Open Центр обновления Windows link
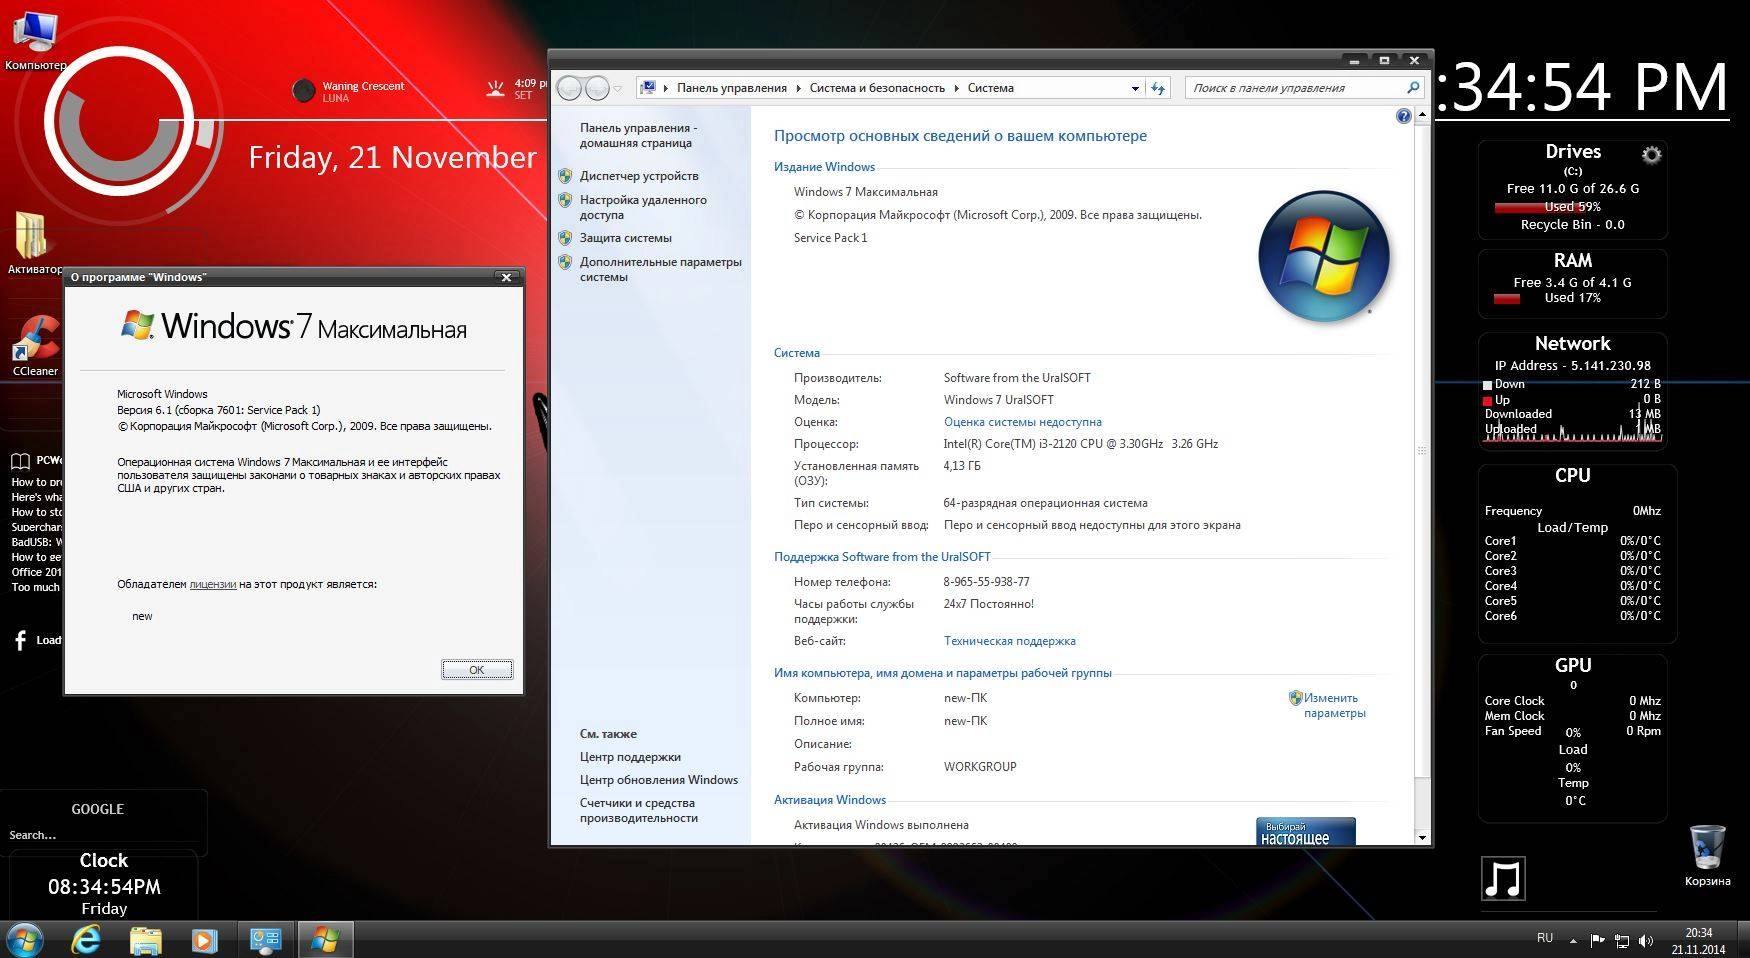This screenshot has width=1750, height=958. click(659, 780)
